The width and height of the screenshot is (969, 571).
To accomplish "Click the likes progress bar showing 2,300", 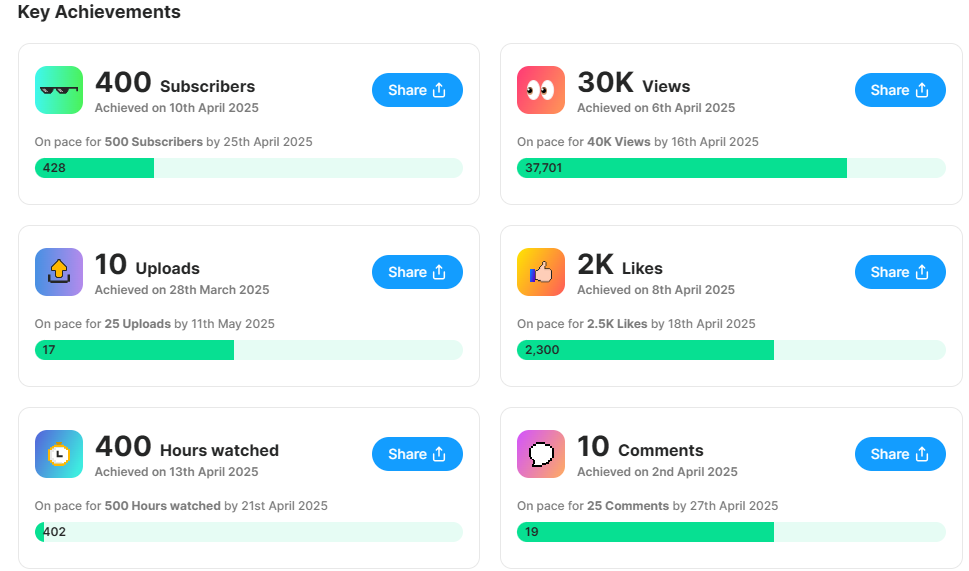I will pyautogui.click(x=731, y=350).
